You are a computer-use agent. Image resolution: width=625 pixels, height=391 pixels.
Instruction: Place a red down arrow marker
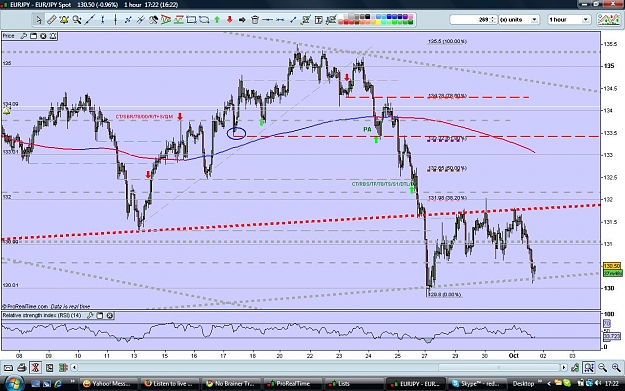[230, 20]
